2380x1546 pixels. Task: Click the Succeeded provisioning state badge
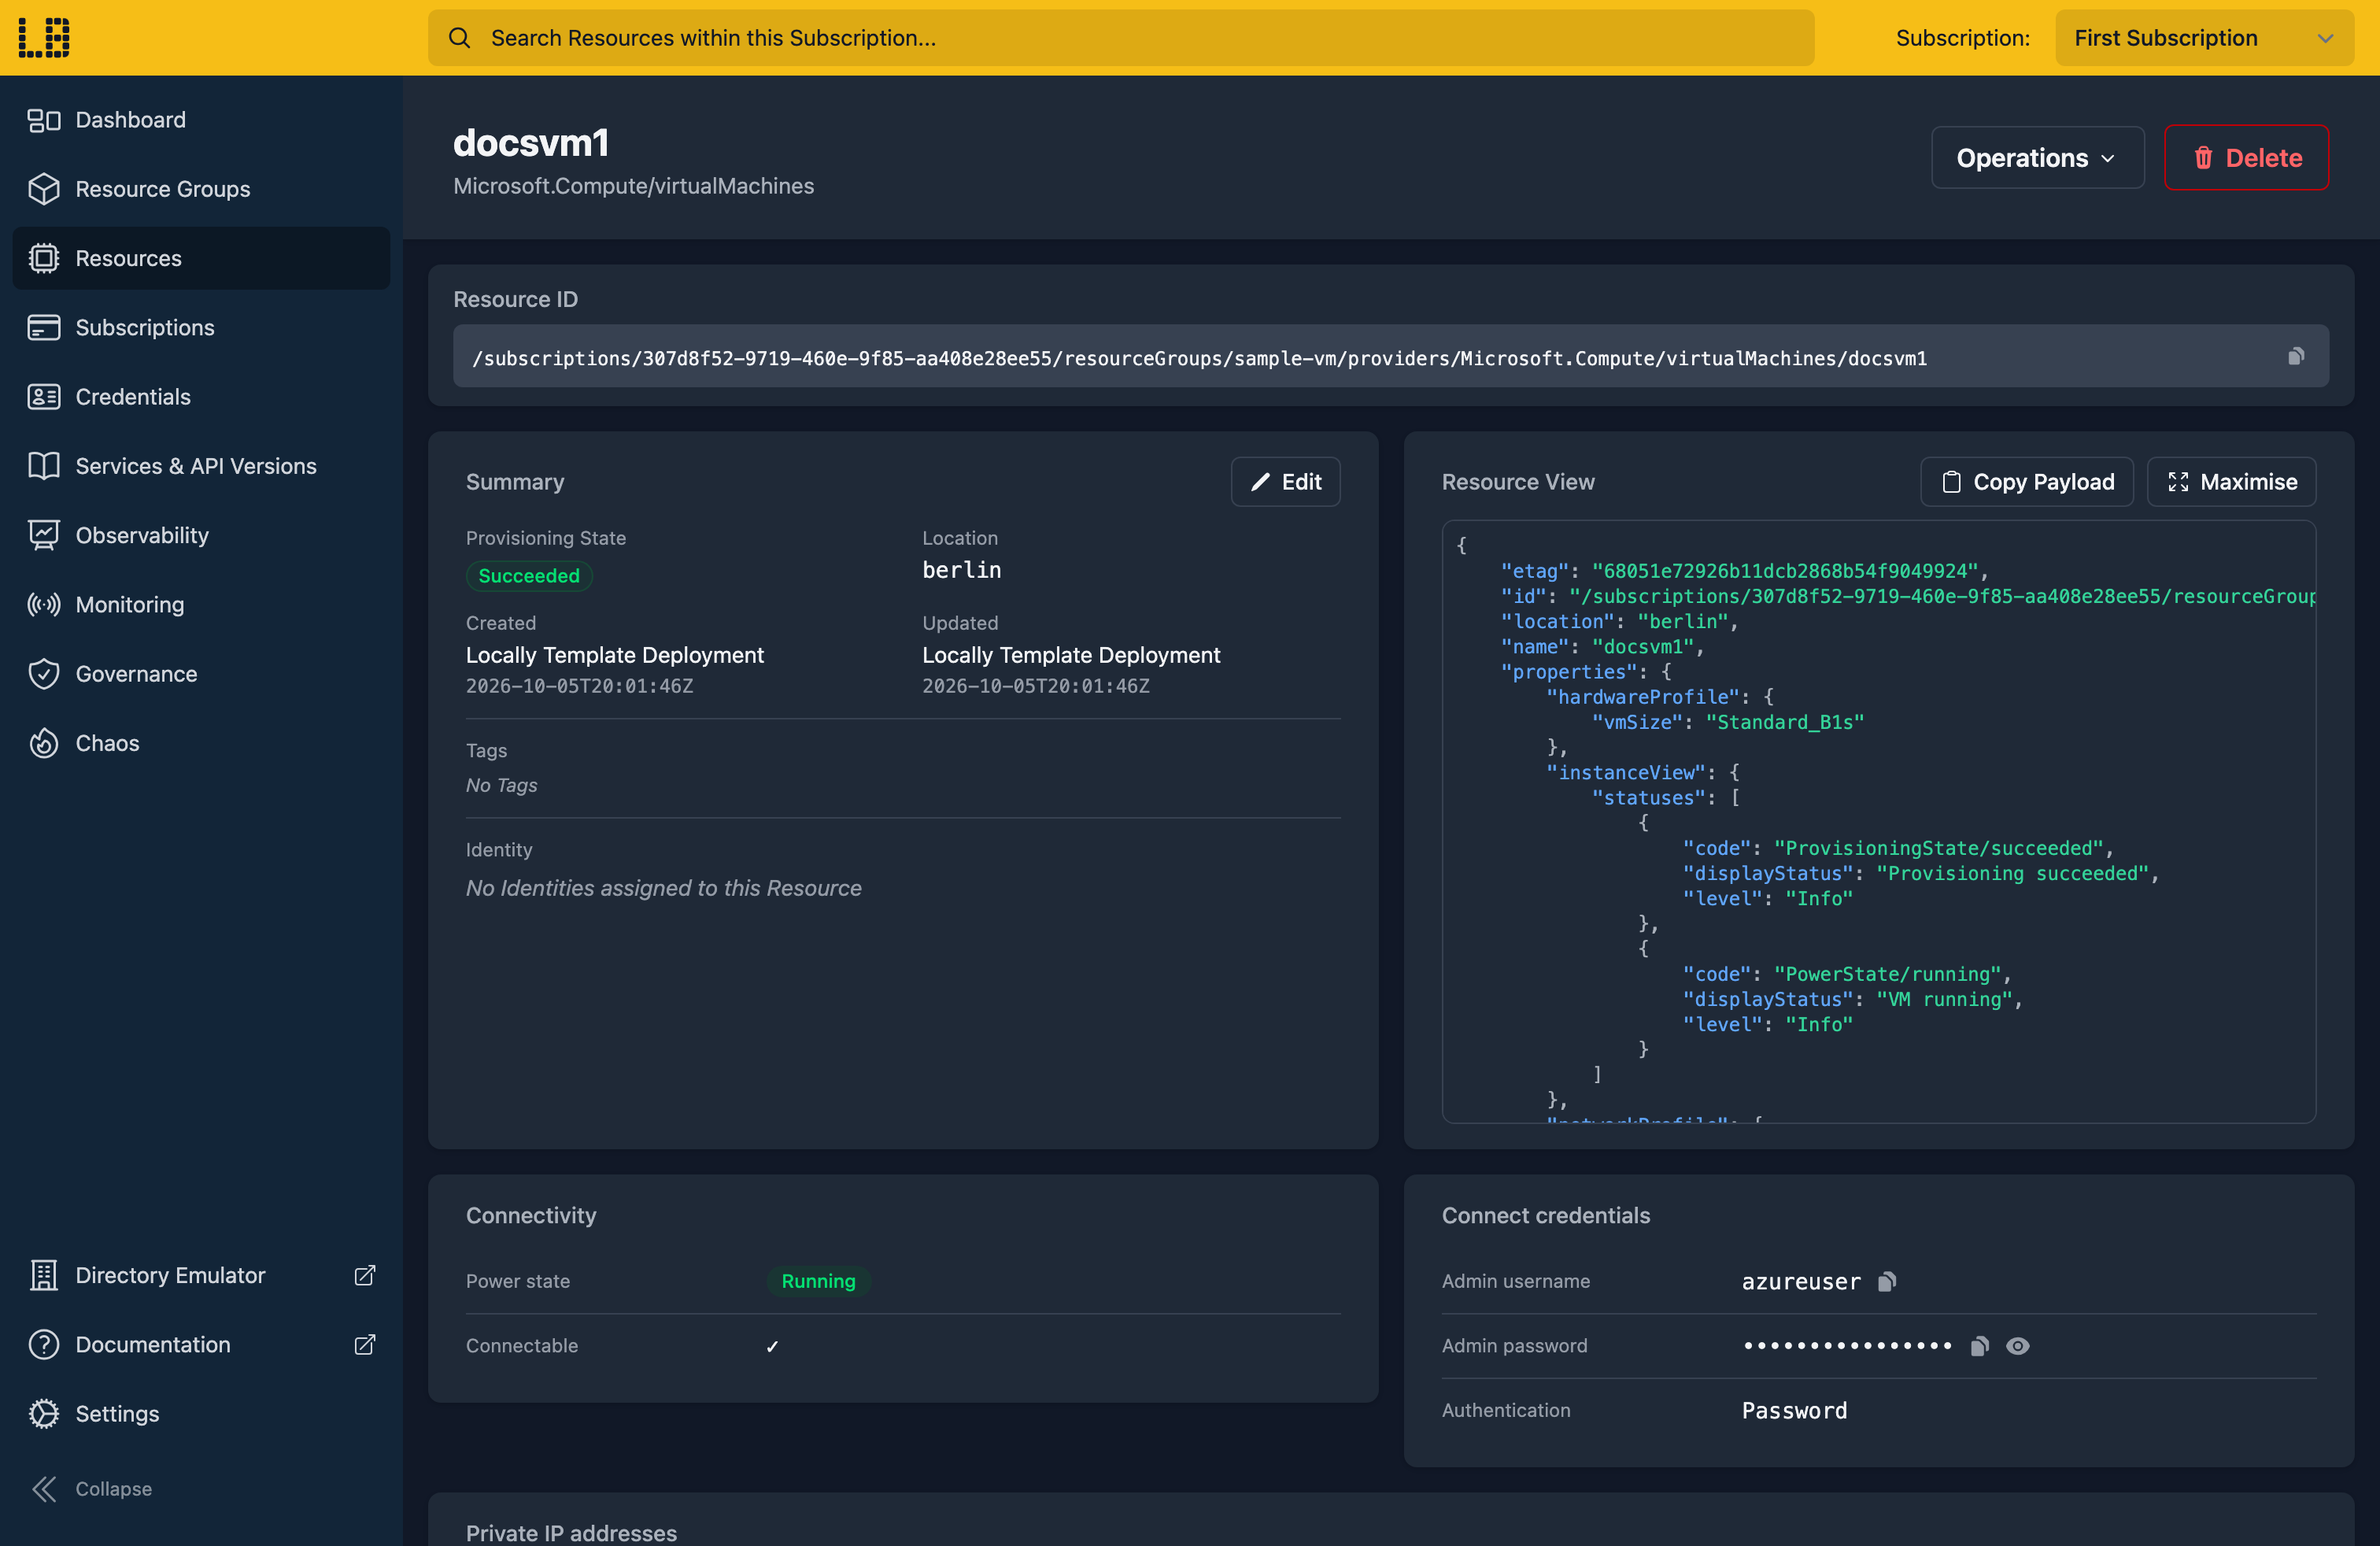coord(529,576)
